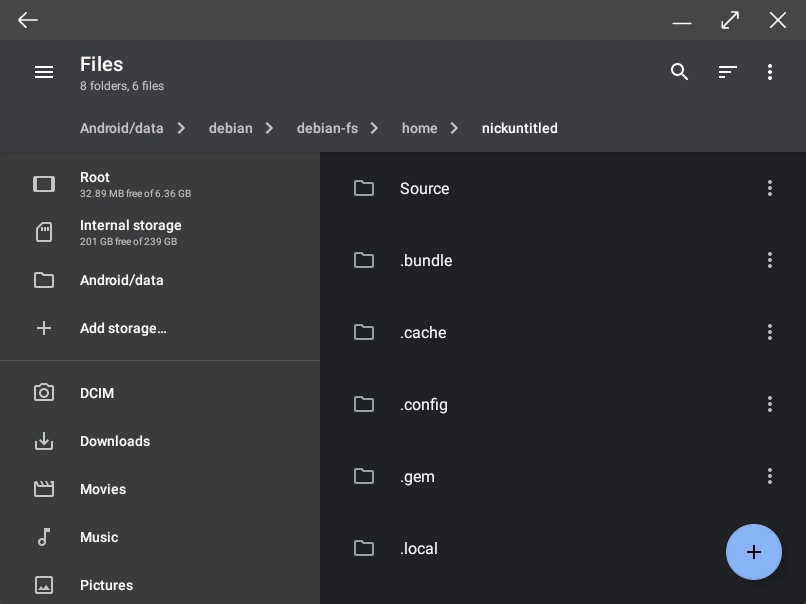Open Movies in sidebar
Viewport: 806px width, 604px height.
[160, 489]
